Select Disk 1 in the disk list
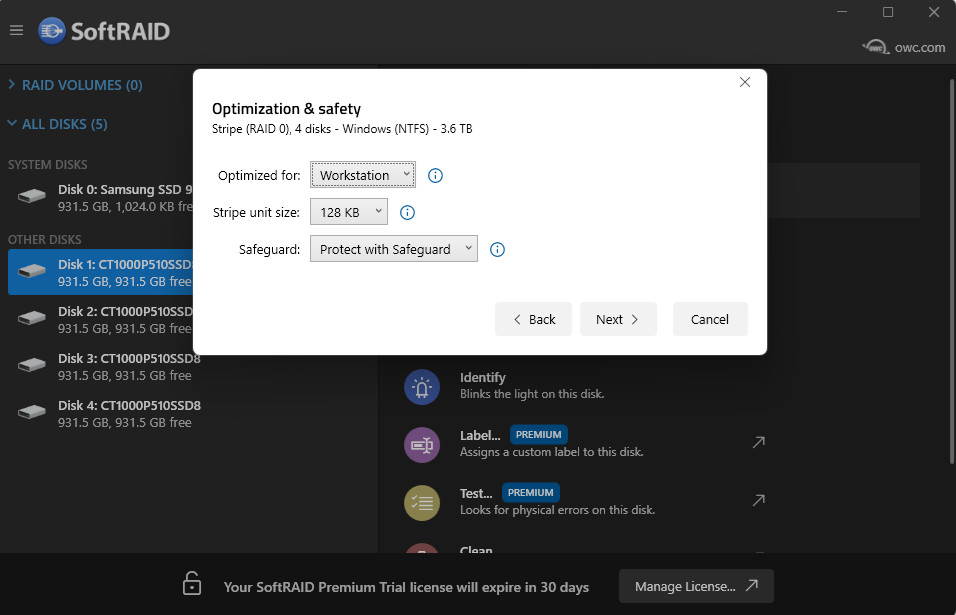The width and height of the screenshot is (956, 615). tap(101, 272)
